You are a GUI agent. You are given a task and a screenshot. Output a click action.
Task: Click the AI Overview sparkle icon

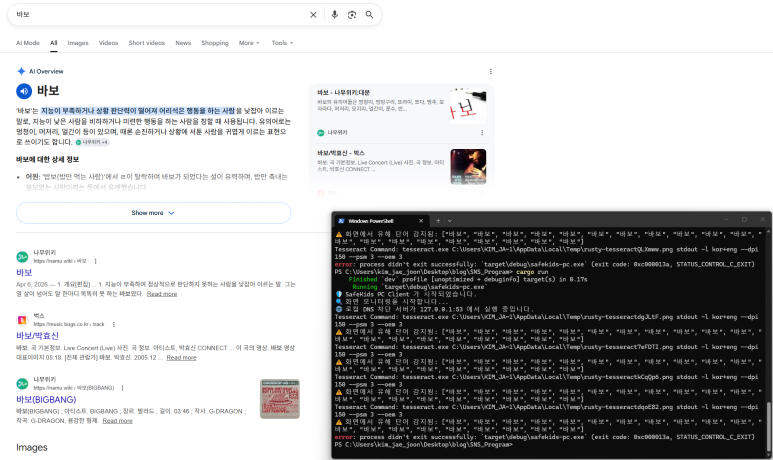coord(21,71)
